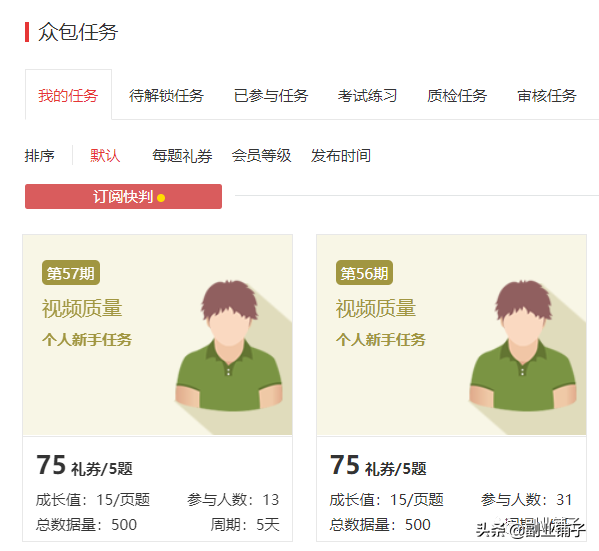Click 周期: 5天 text
Image resolution: width=599 pixels, height=551 pixels.
(x=245, y=525)
